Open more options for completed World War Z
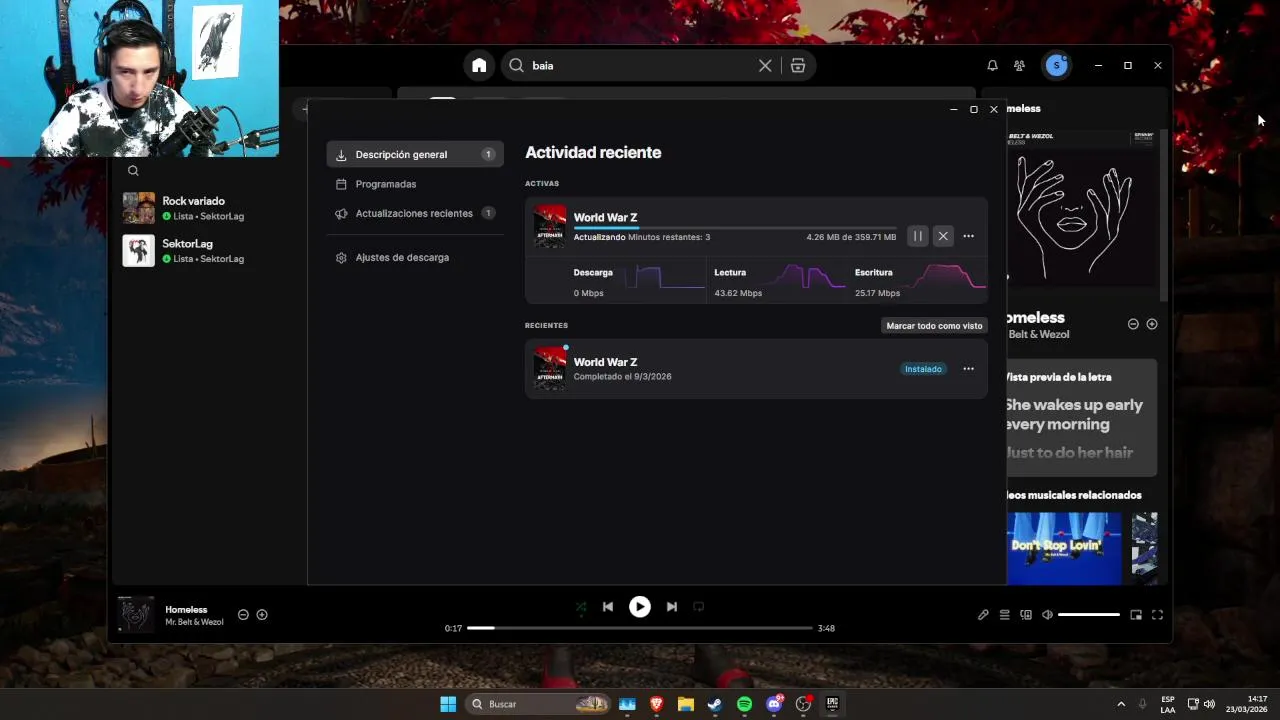This screenshot has height=720, width=1280. 968,369
